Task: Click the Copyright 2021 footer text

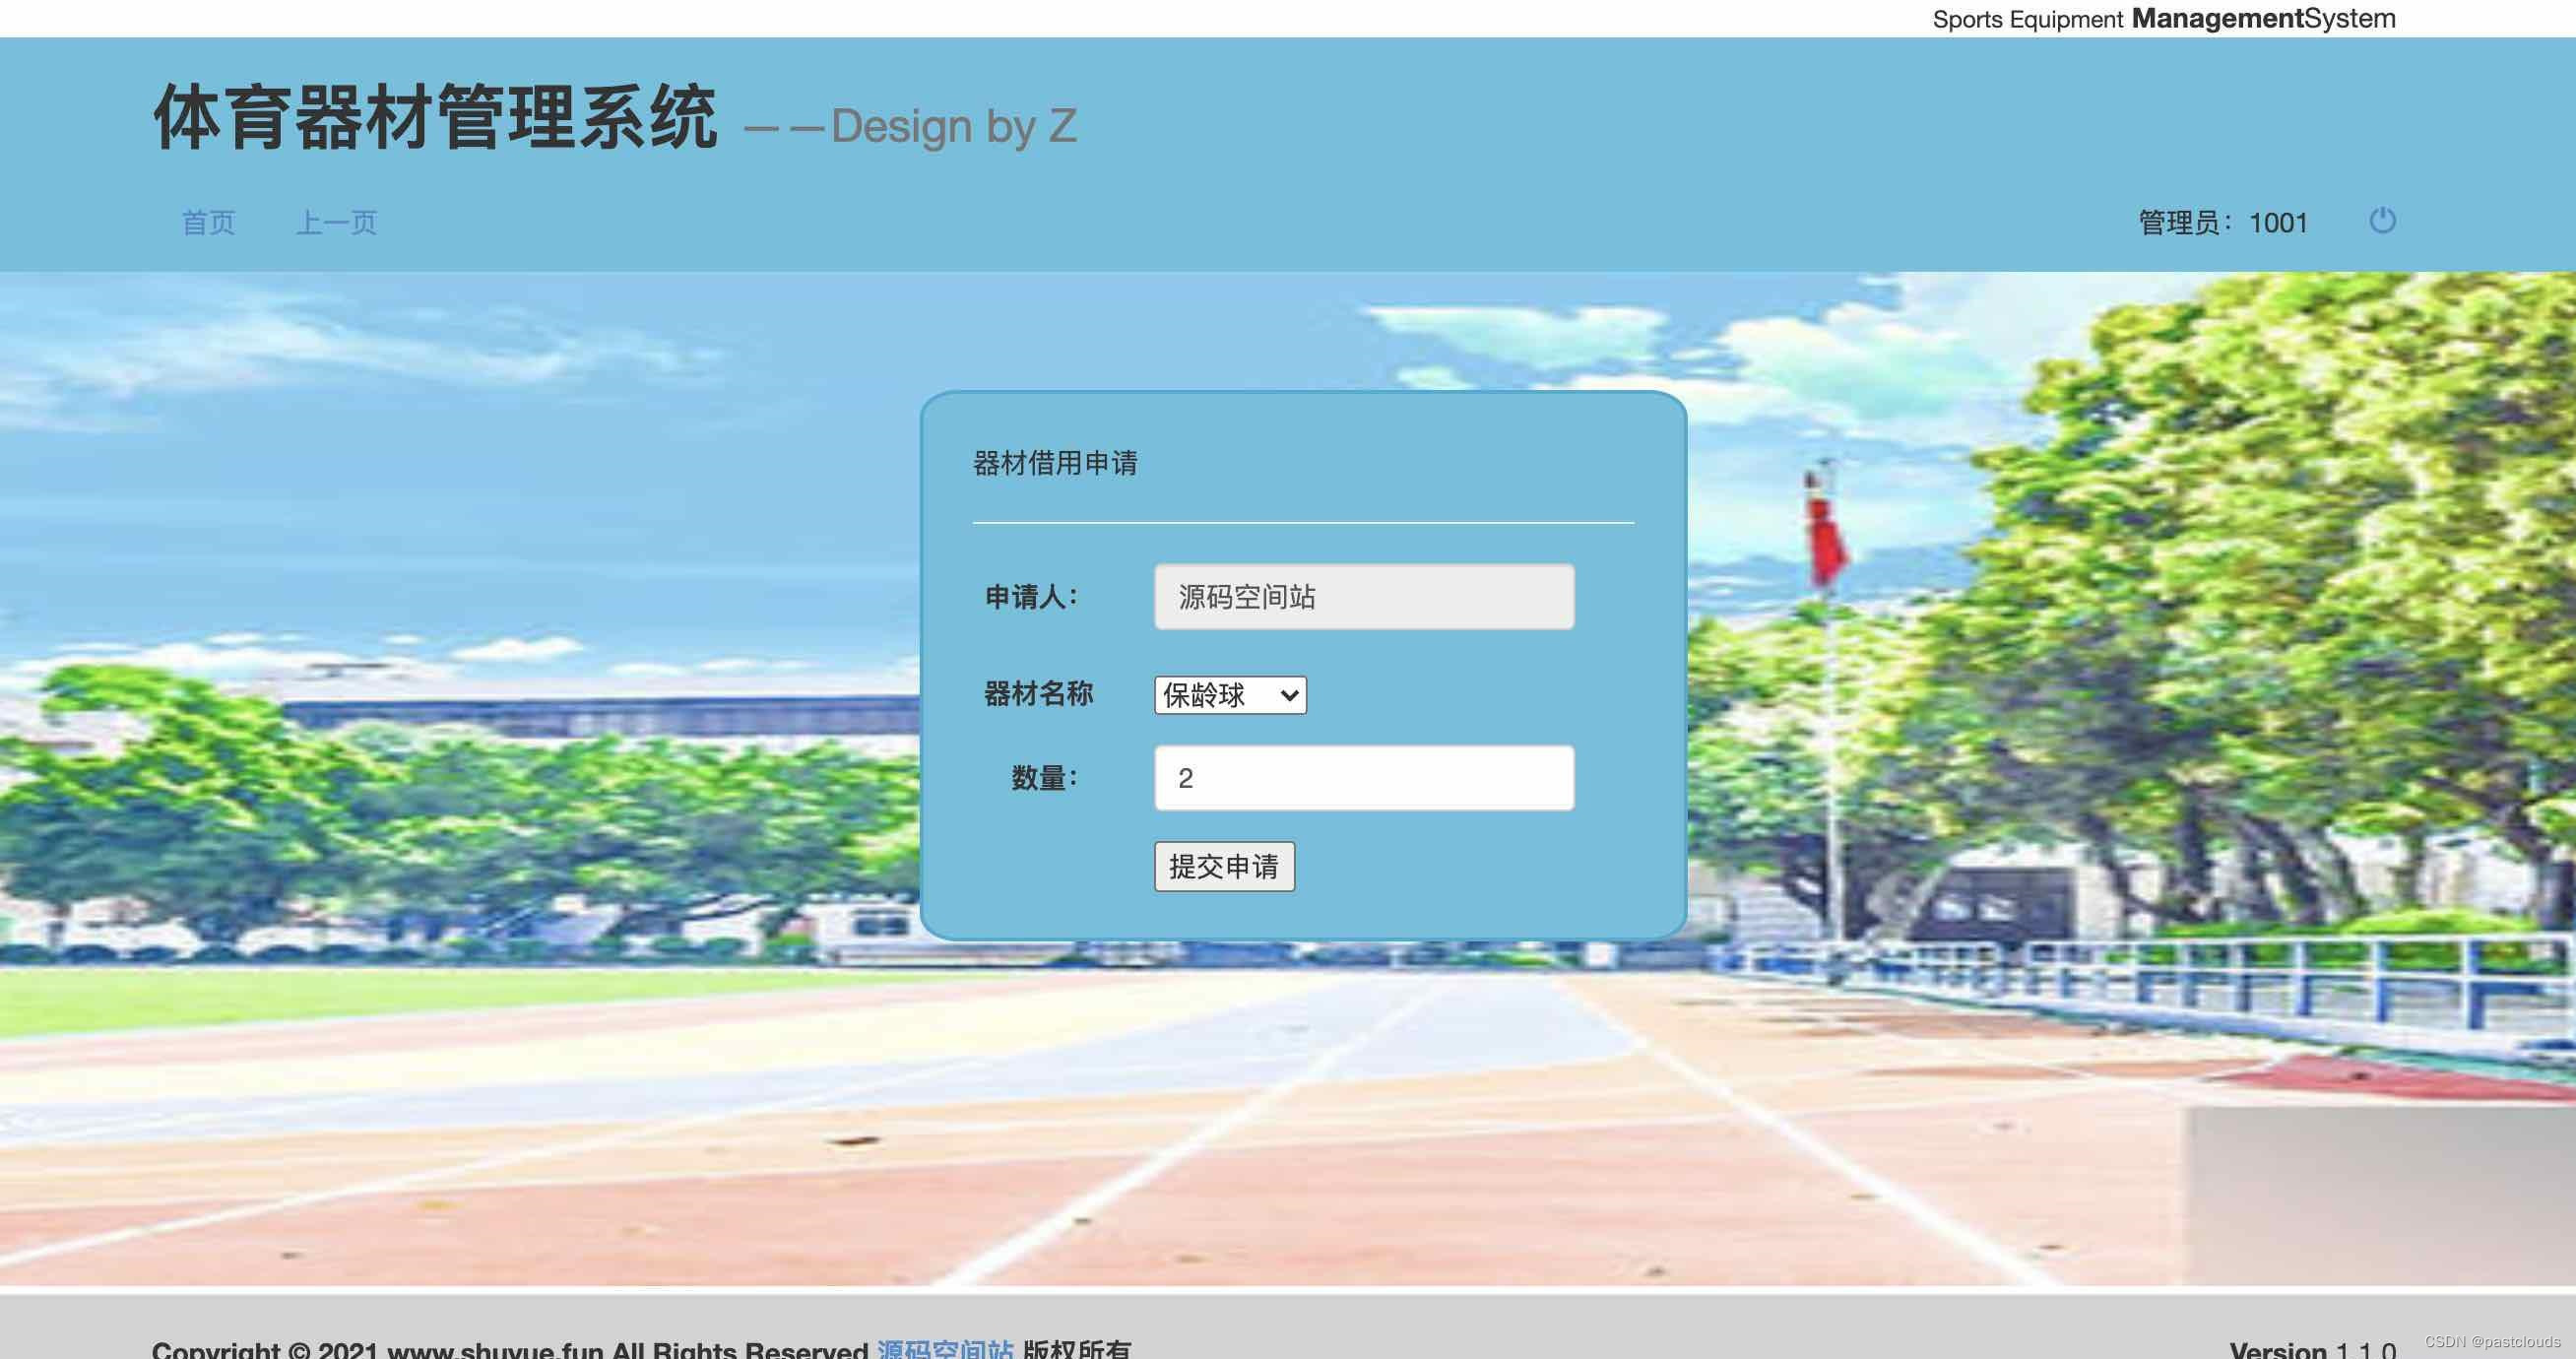Action: coord(510,1350)
